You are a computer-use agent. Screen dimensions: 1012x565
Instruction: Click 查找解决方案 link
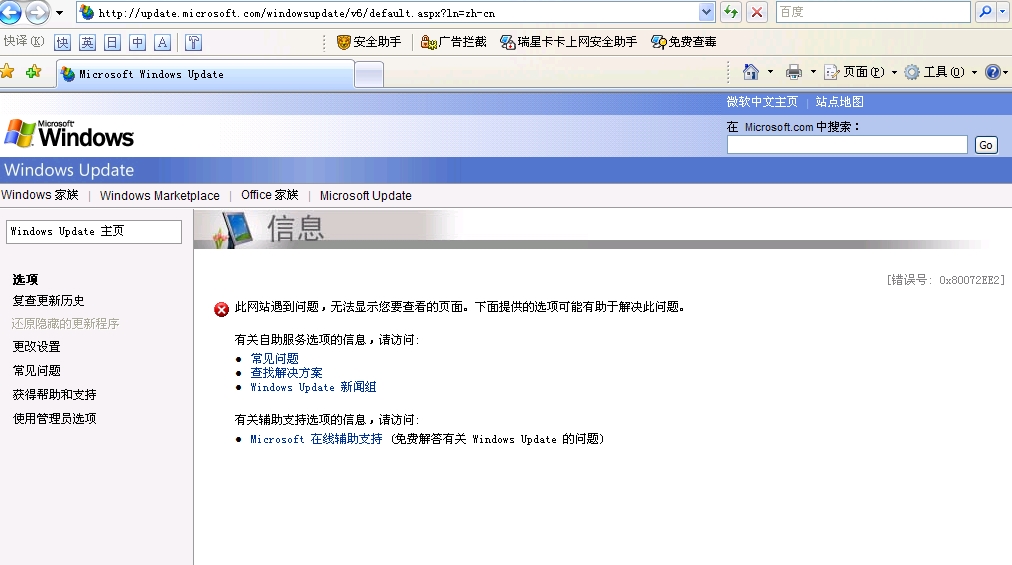click(287, 373)
